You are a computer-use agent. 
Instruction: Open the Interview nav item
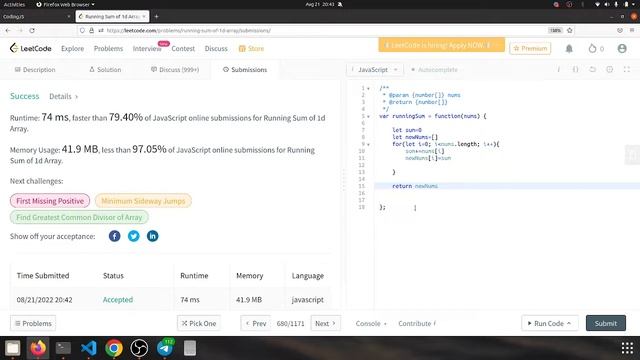[x=147, y=48]
